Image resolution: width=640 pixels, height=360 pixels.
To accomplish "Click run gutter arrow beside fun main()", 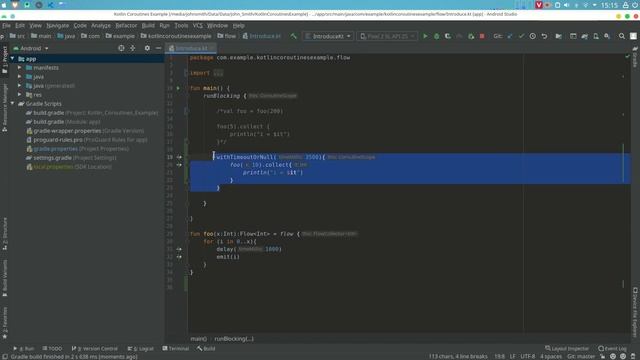I will [x=178, y=88].
